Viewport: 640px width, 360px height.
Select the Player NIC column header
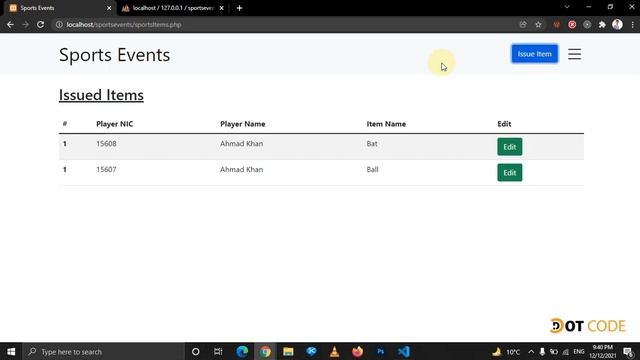(115, 124)
